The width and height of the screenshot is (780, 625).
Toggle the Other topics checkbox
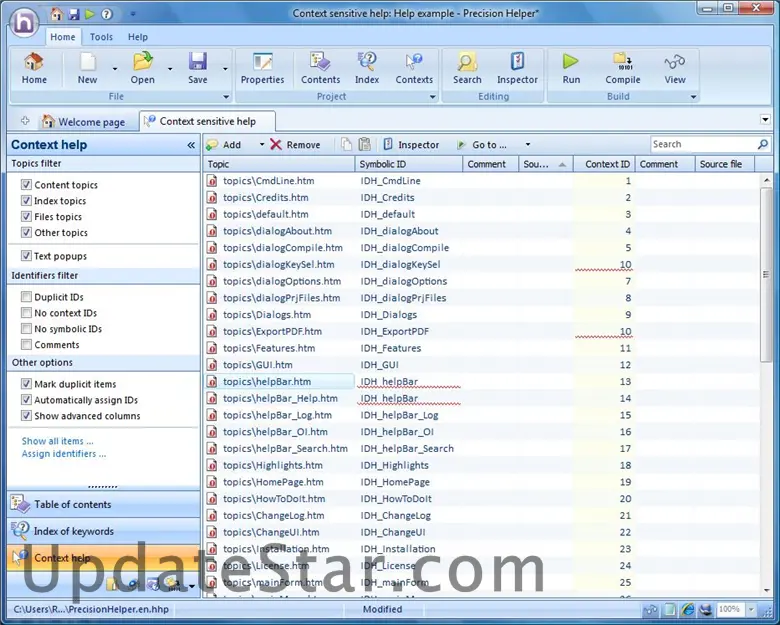[26, 232]
